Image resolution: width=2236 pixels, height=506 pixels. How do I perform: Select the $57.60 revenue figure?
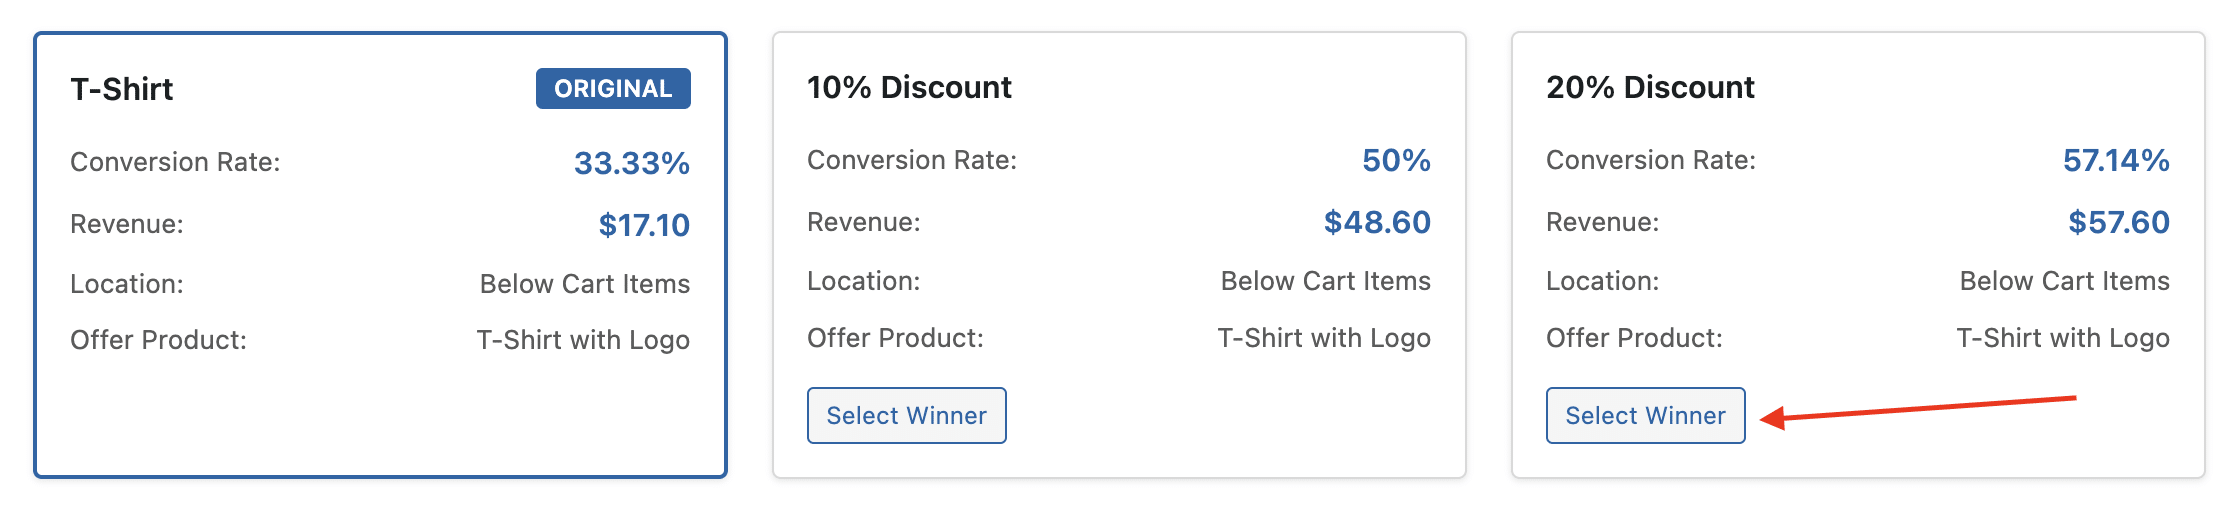pos(2119,222)
